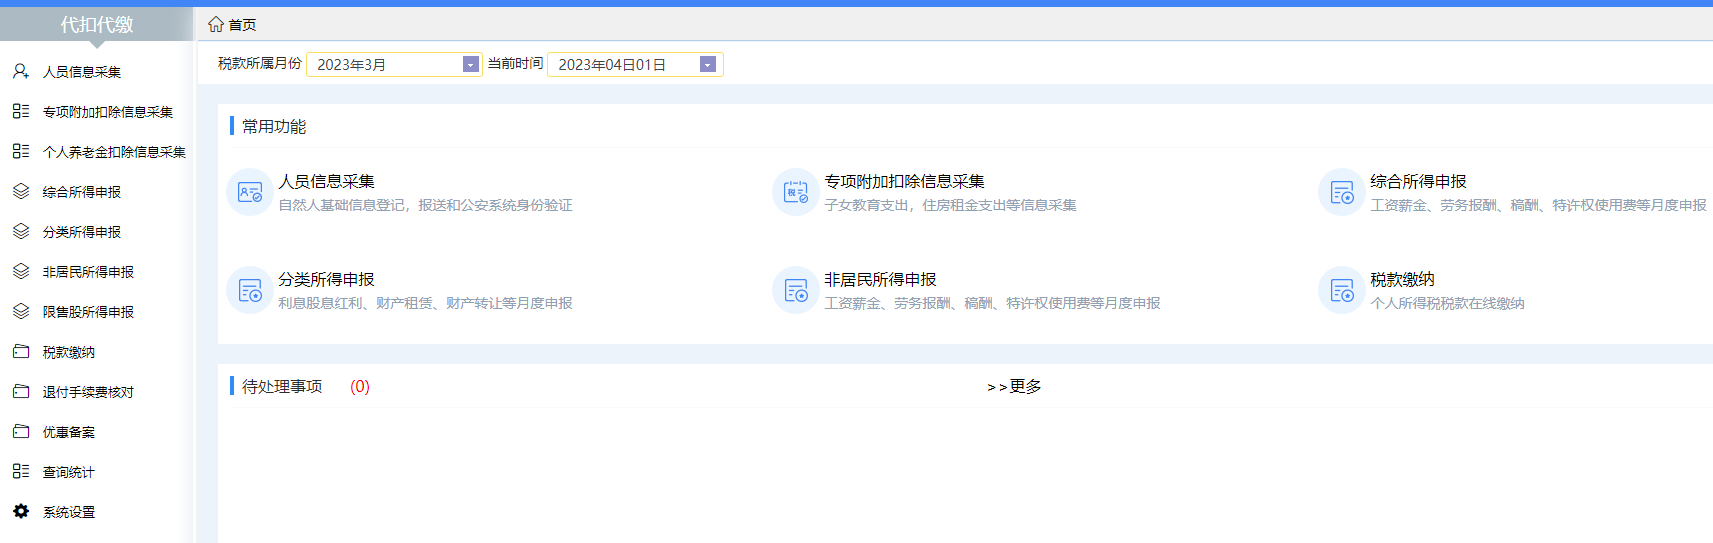Click the 2023年04月01日 date field
The width and height of the screenshot is (1713, 543).
pos(635,64)
